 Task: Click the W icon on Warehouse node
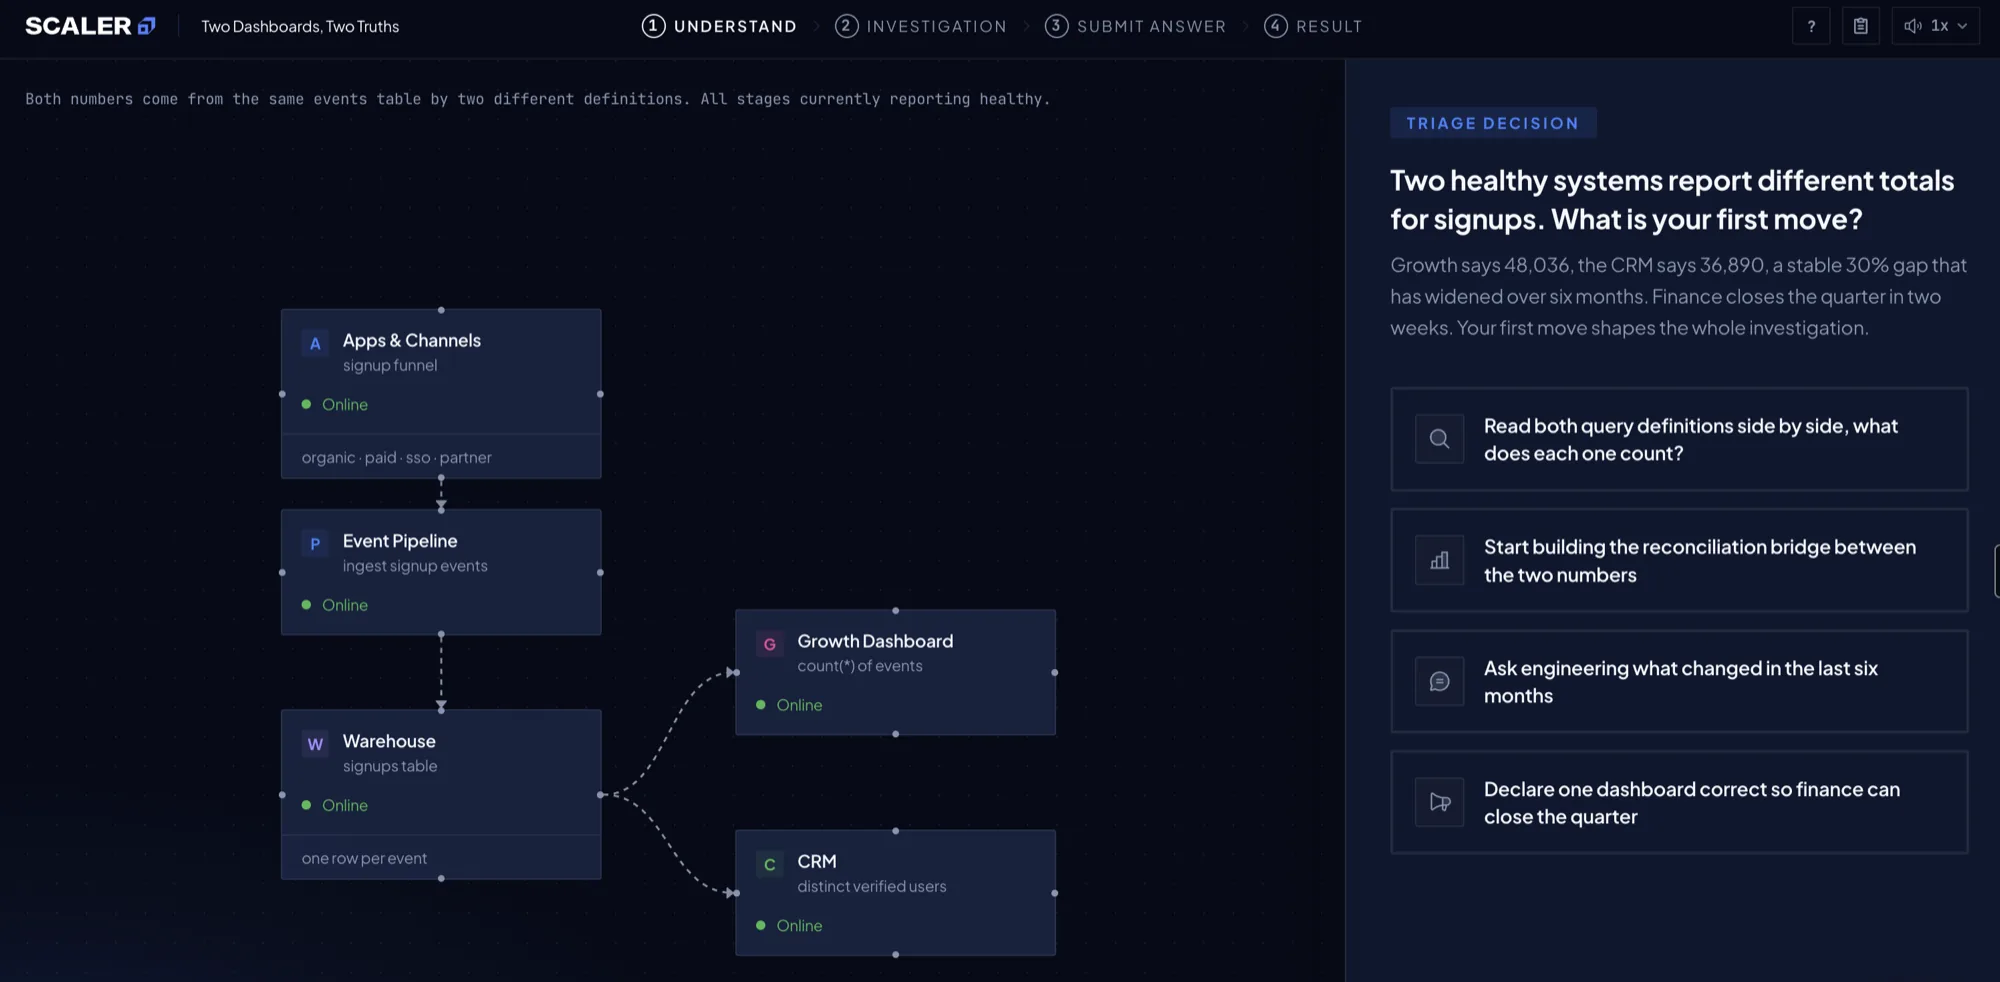(315, 744)
